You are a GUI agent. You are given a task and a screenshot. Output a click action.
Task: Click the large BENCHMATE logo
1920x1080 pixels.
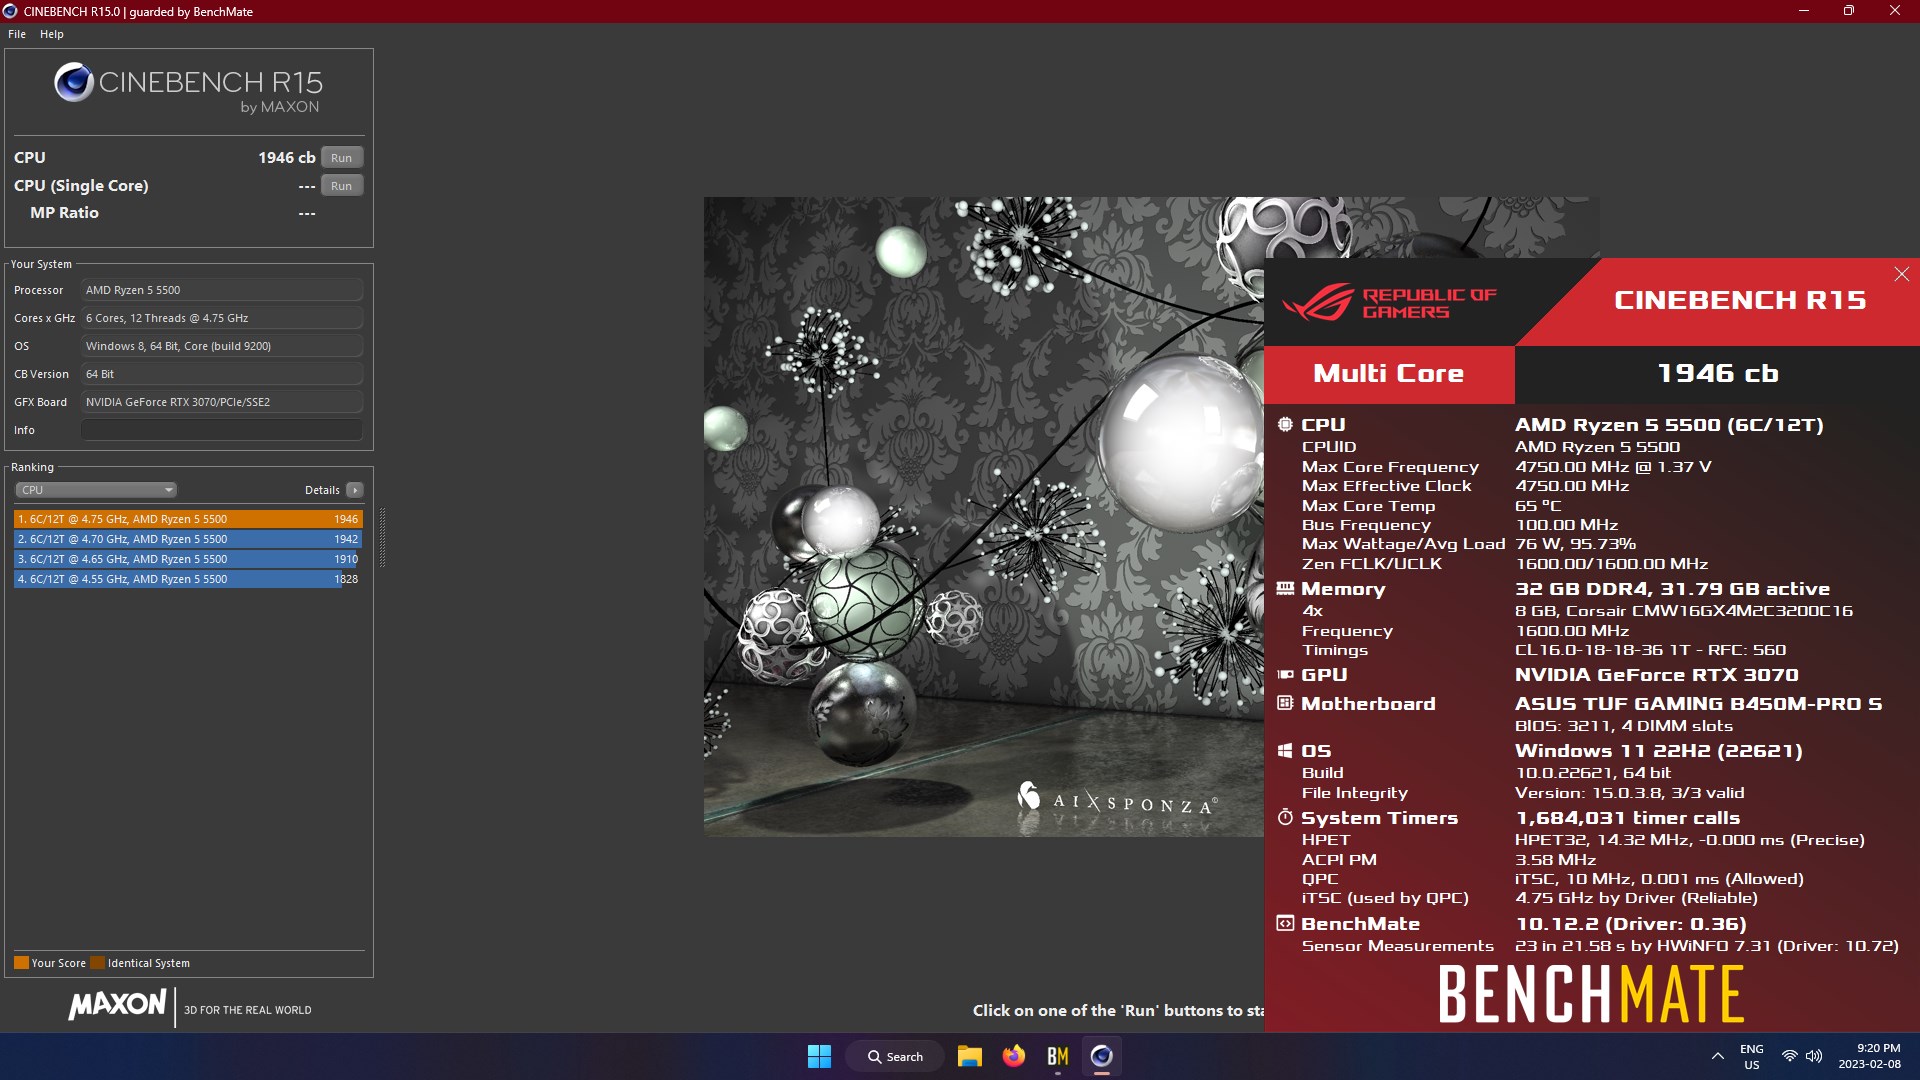coord(1591,994)
